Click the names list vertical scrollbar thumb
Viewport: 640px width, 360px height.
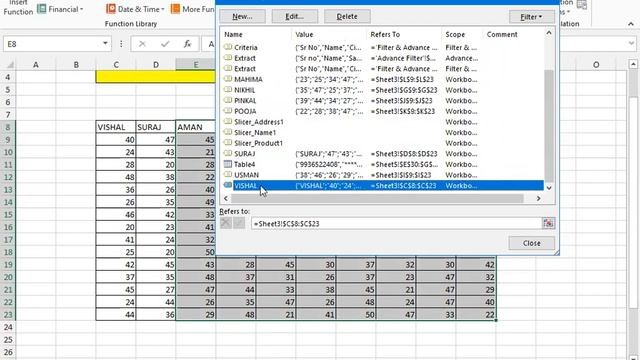[x=549, y=126]
